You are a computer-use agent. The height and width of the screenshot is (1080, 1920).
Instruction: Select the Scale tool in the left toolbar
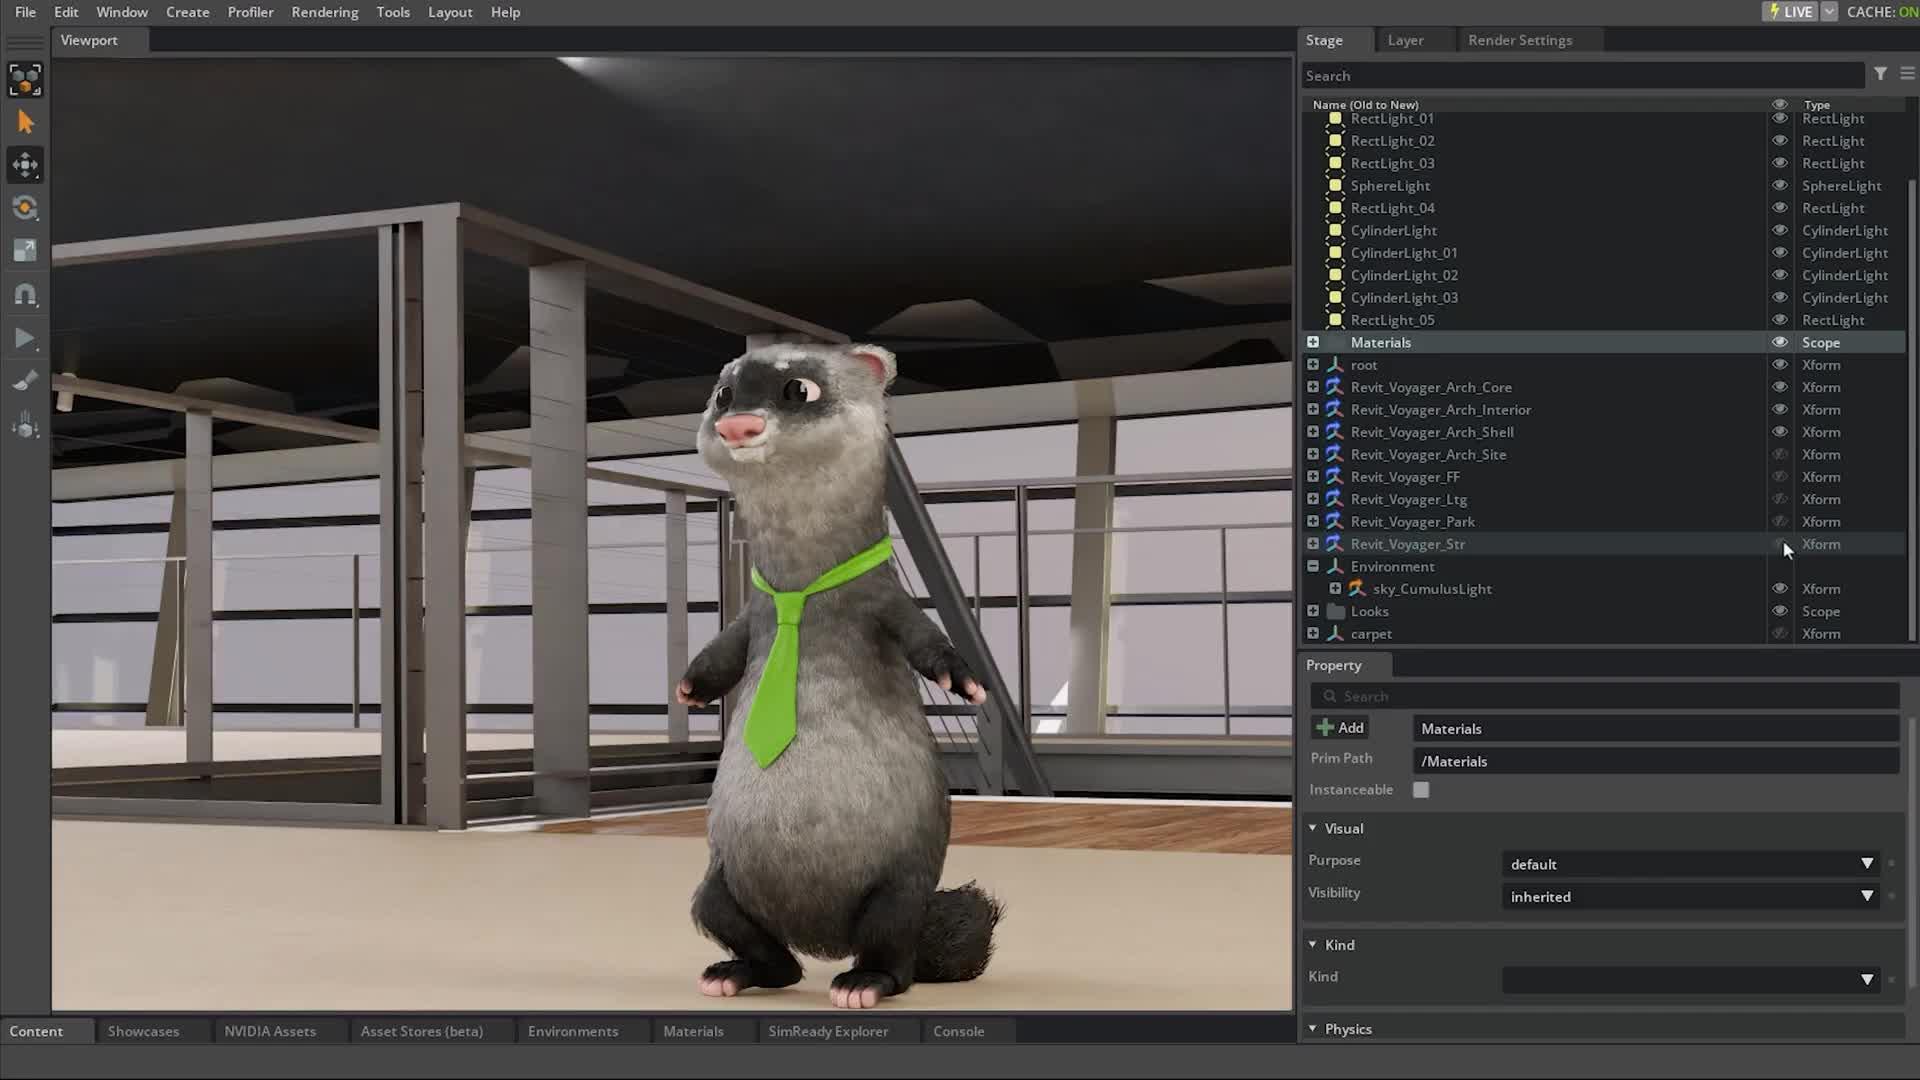coord(25,251)
